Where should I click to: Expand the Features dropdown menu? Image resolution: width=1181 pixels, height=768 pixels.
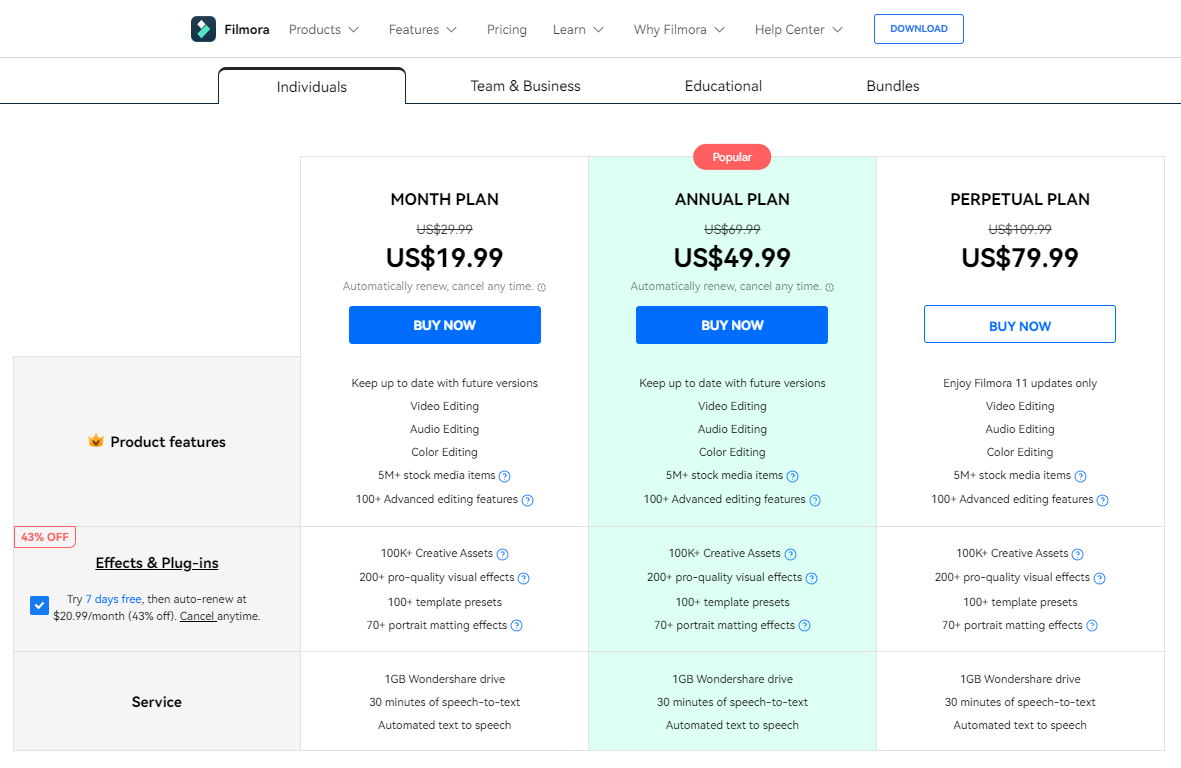click(423, 30)
